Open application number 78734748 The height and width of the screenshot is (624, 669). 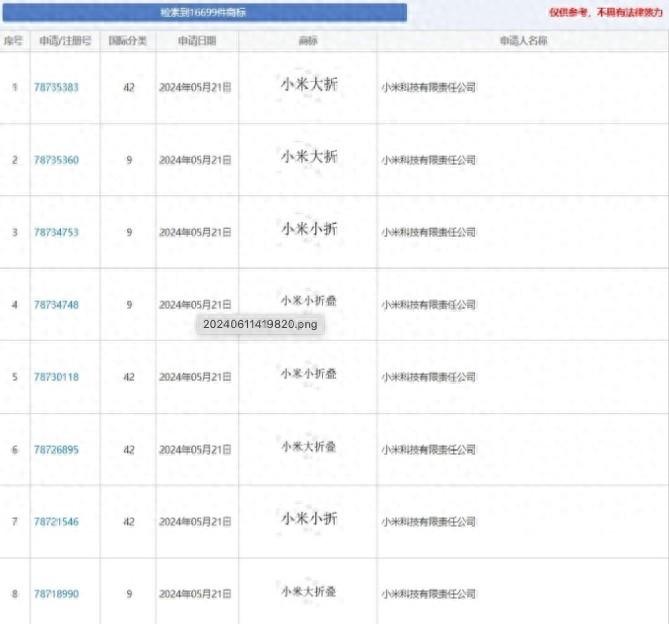[x=56, y=305]
